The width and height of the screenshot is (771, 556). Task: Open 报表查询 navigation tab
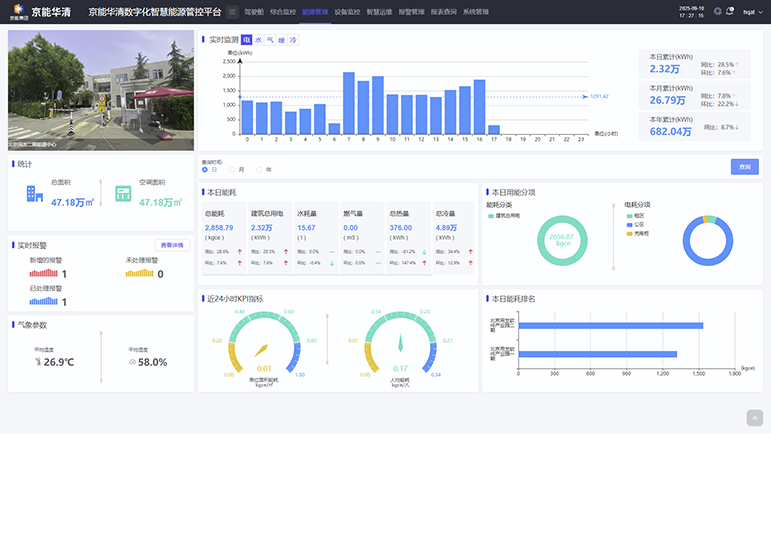coord(444,12)
